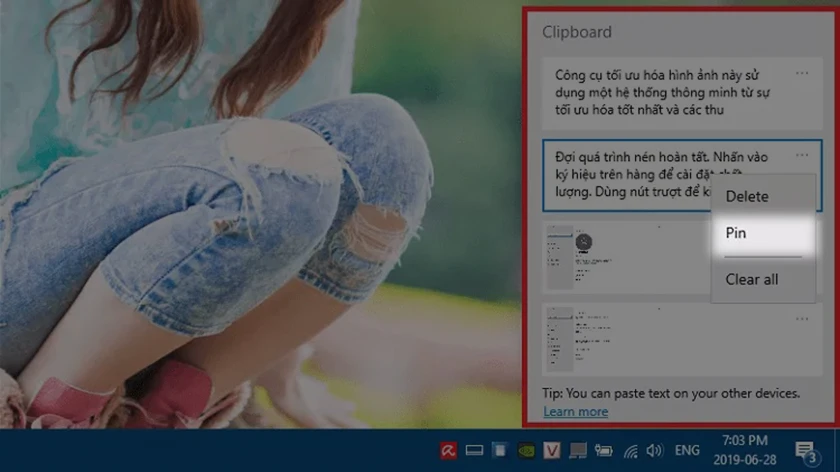Screen dimensions: 840x472
Task: Choose Pin from the clip menu
Action: click(x=763, y=233)
